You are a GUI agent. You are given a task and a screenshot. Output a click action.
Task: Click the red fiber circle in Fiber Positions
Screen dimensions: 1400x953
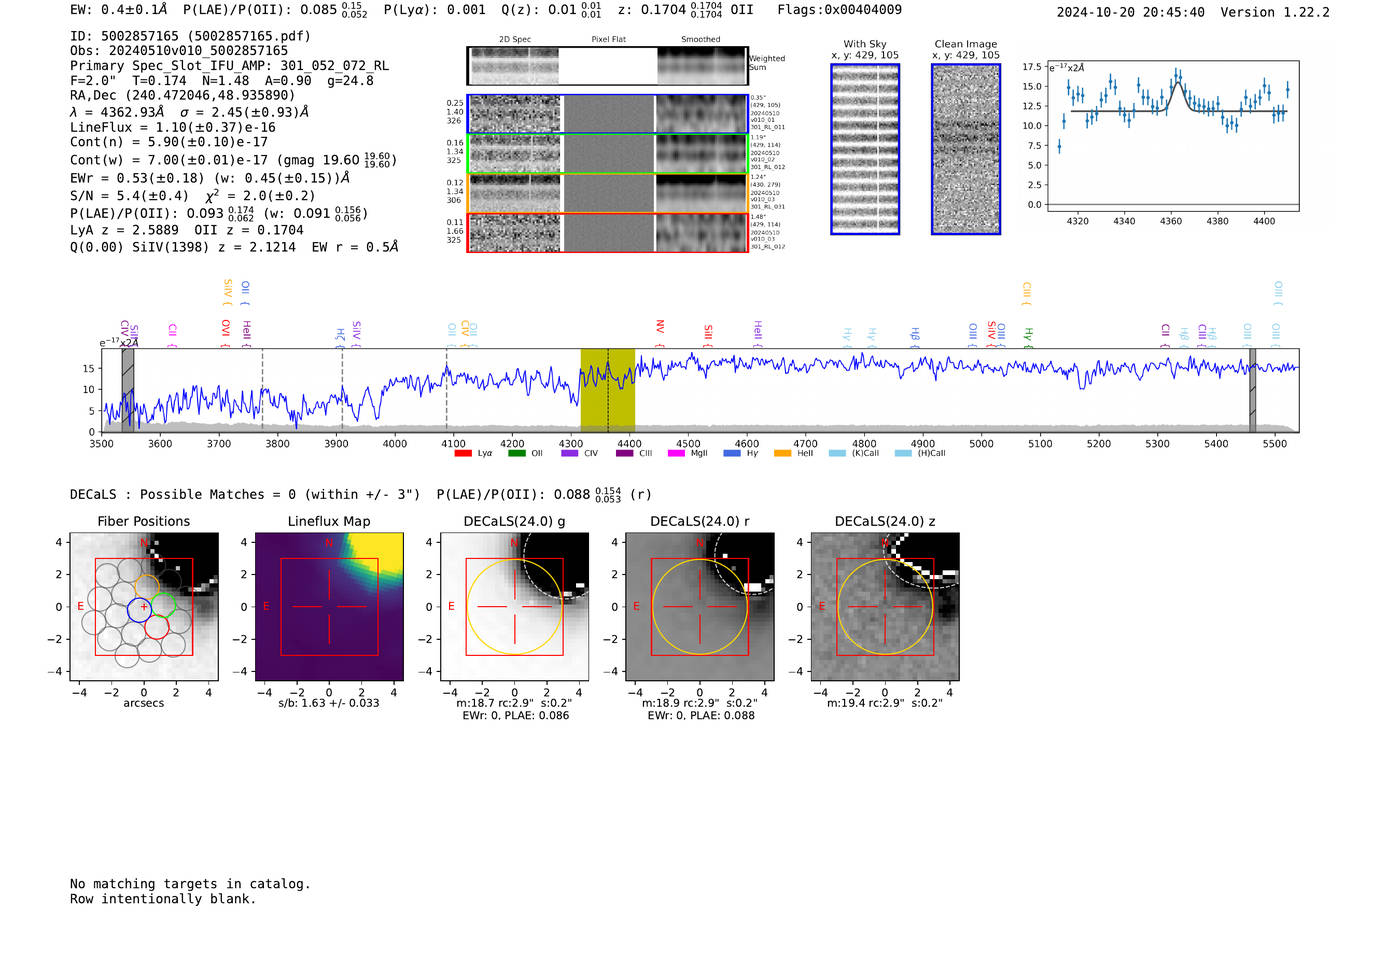coord(157,627)
